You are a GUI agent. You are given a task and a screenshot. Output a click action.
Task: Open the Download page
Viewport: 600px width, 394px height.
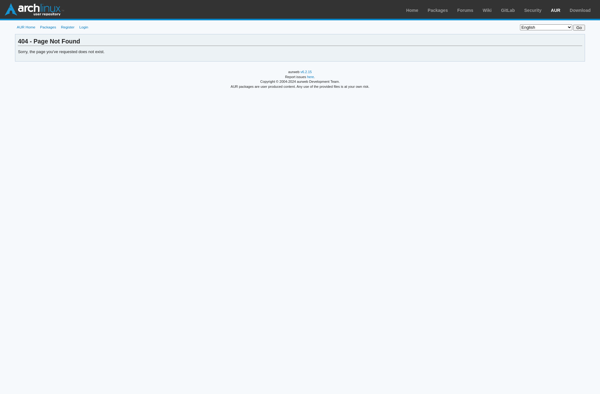tap(580, 10)
